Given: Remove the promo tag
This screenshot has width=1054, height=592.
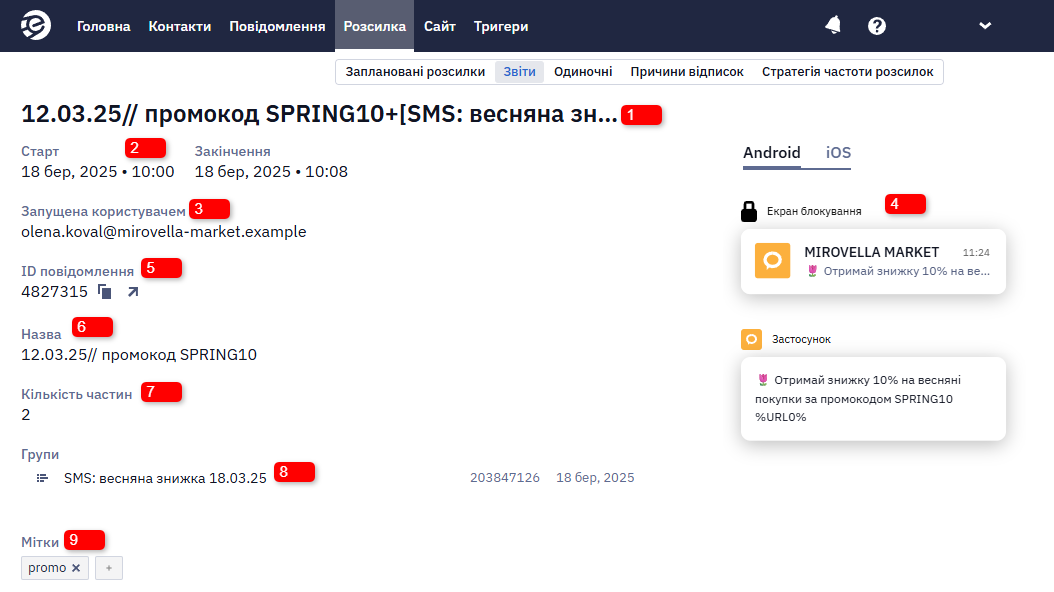Looking at the screenshot, I should point(76,568).
